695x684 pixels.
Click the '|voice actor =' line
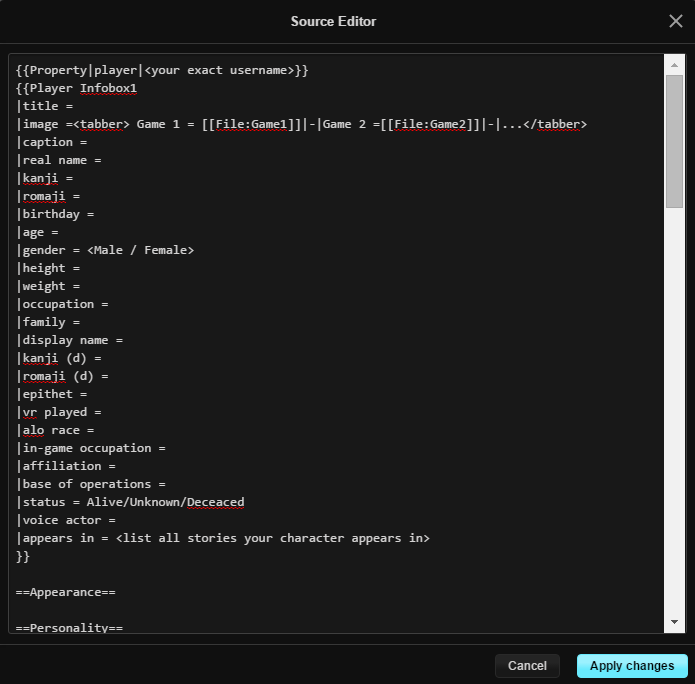pos(66,520)
